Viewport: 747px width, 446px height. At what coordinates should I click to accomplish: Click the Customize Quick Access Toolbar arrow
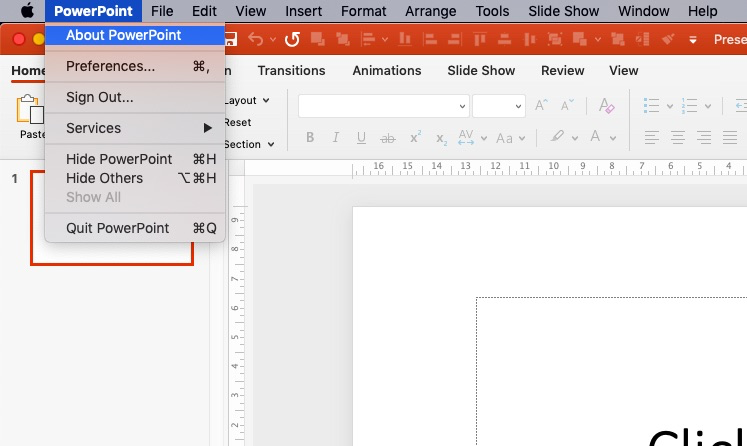[x=693, y=40]
